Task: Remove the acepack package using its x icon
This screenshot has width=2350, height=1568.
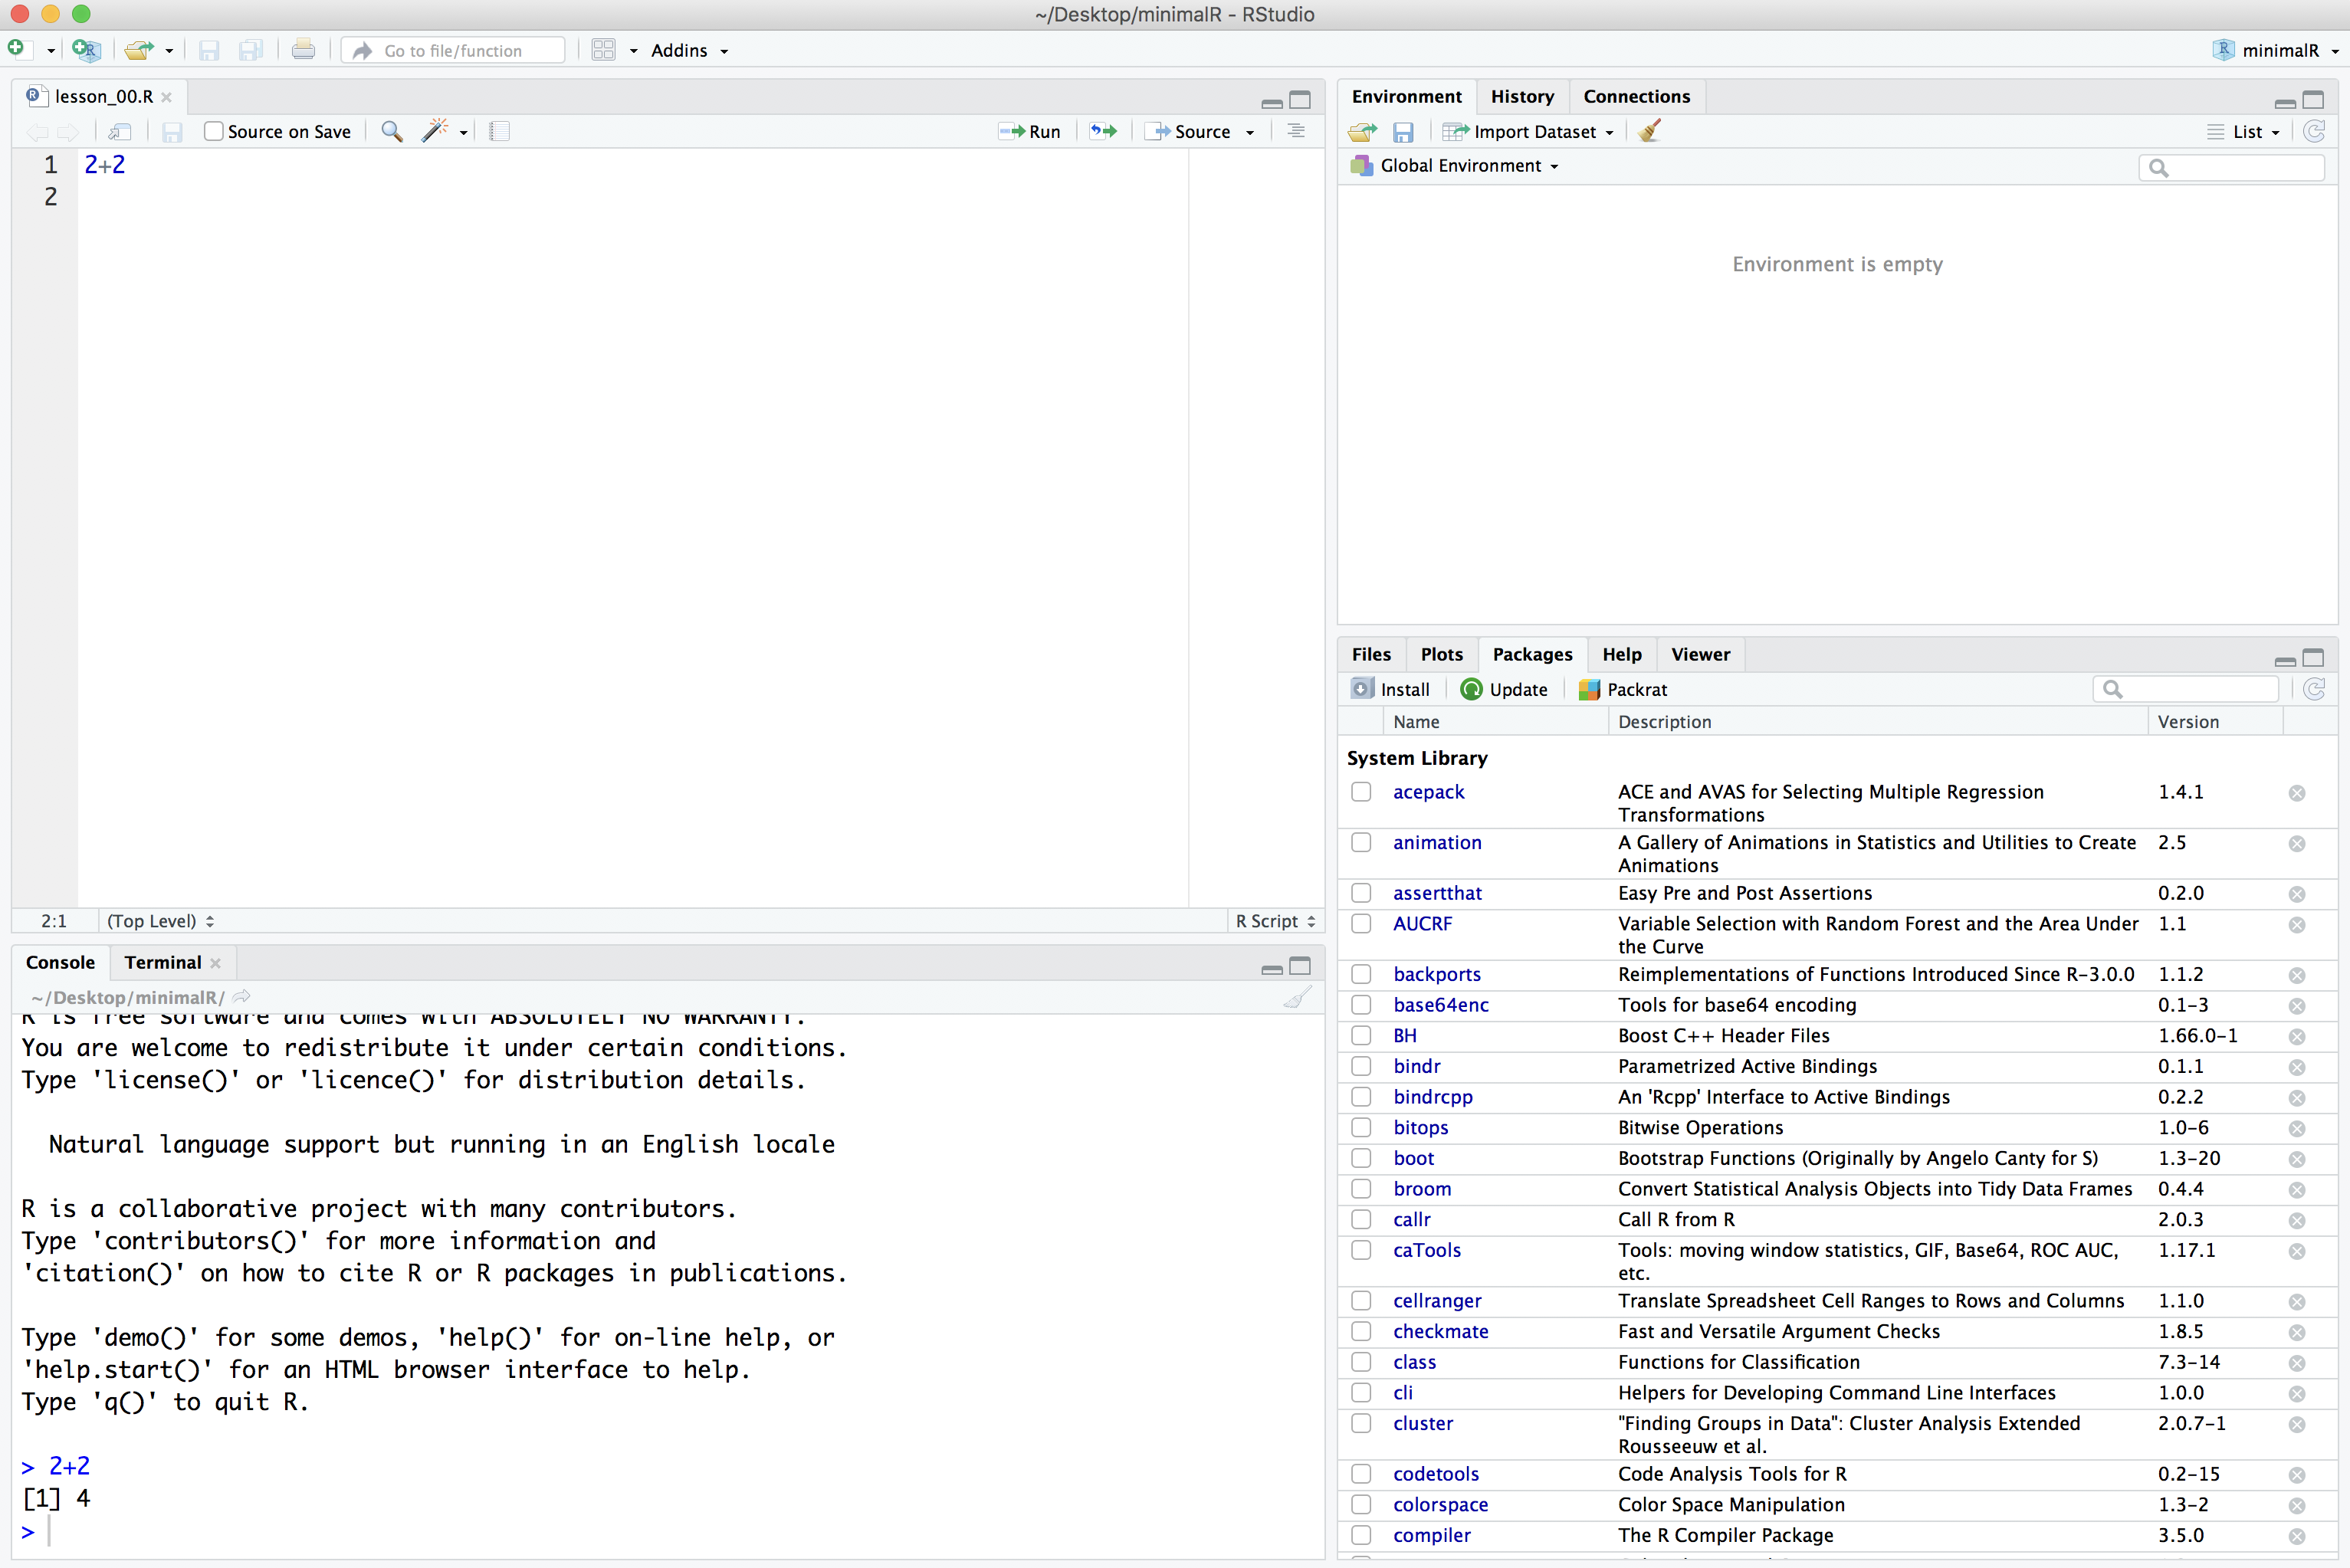Action: (2297, 793)
